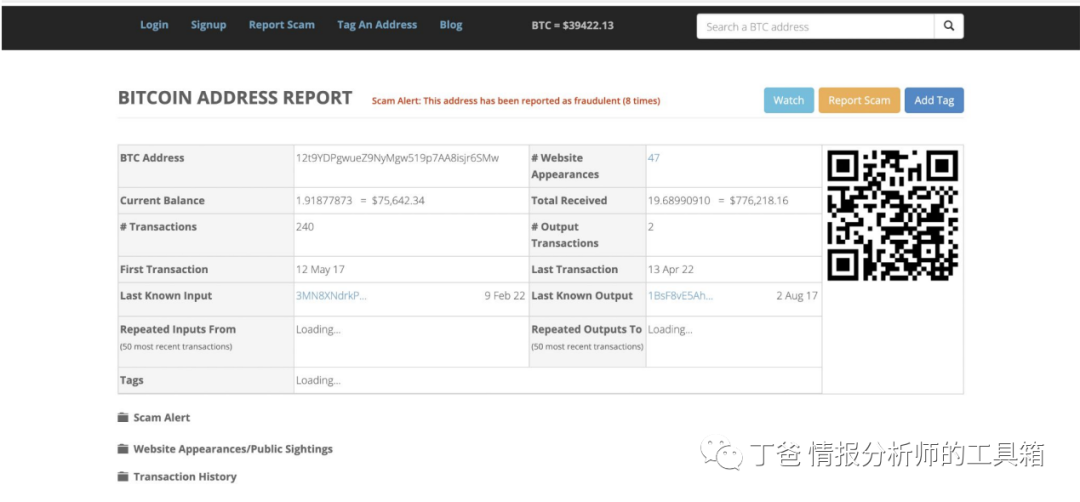The width and height of the screenshot is (1080, 502).
Task: Click the transactions count 240
Action: click(x=304, y=227)
